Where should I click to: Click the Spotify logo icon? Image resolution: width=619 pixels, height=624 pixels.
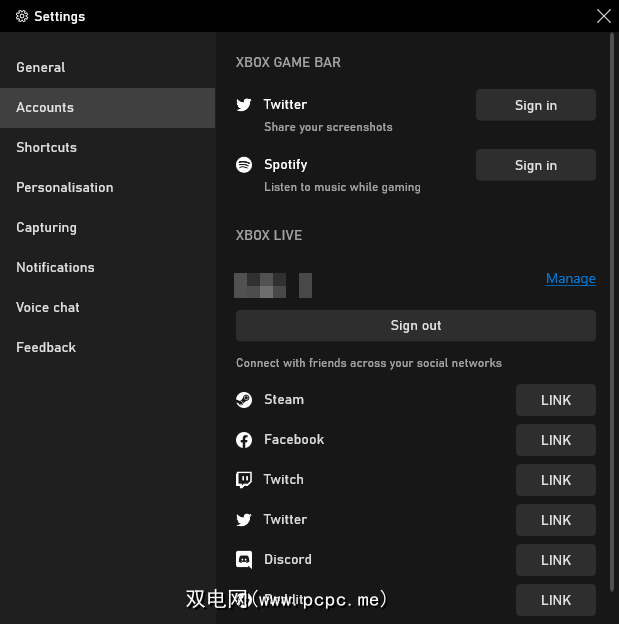click(x=244, y=165)
